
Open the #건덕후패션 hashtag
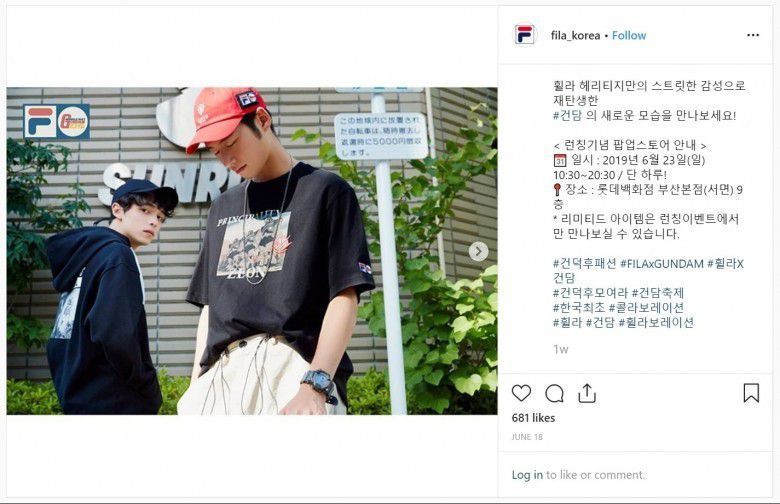585,264
